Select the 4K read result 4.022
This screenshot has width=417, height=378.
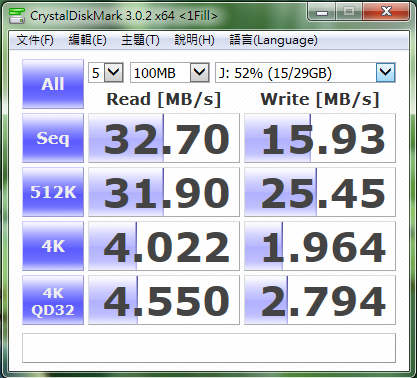pos(164,246)
